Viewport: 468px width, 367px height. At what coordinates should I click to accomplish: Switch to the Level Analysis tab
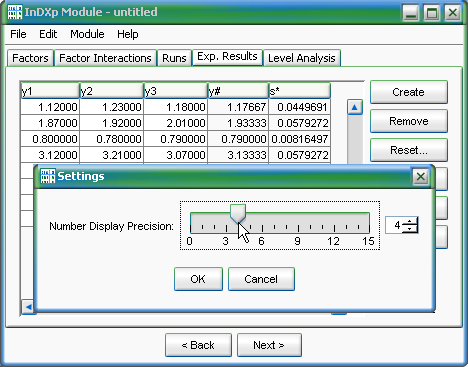click(302, 58)
